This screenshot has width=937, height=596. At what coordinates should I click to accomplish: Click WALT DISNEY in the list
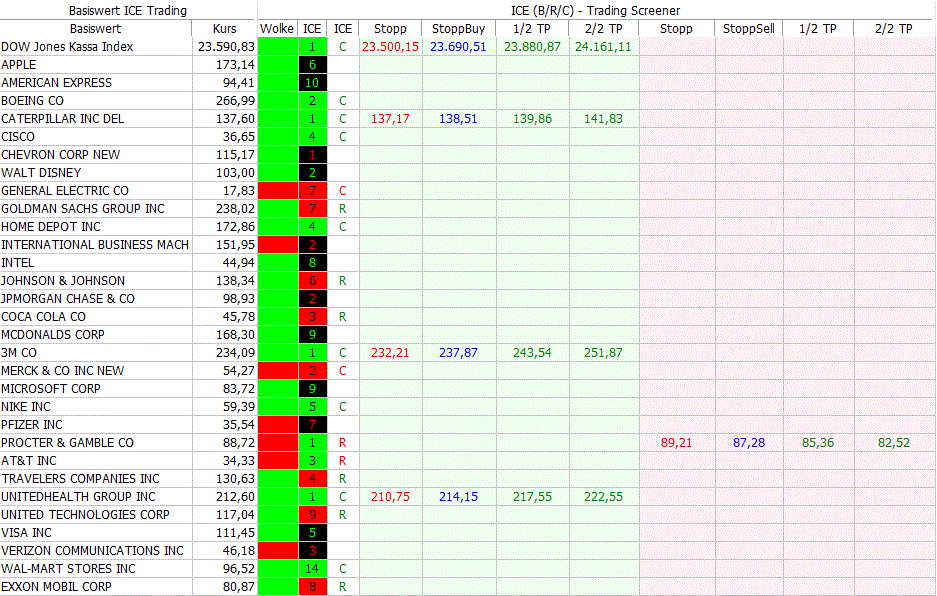pyautogui.click(x=41, y=173)
